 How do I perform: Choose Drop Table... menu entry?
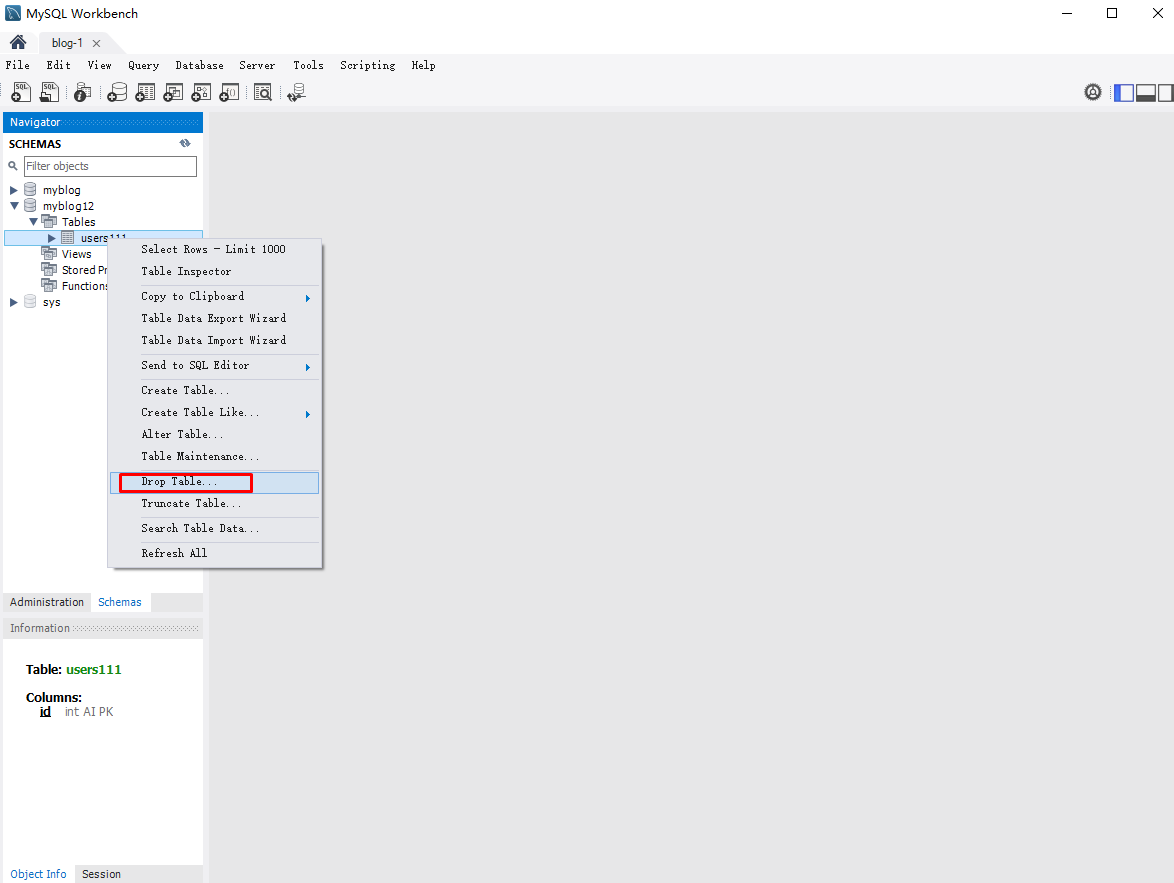[x=214, y=482]
